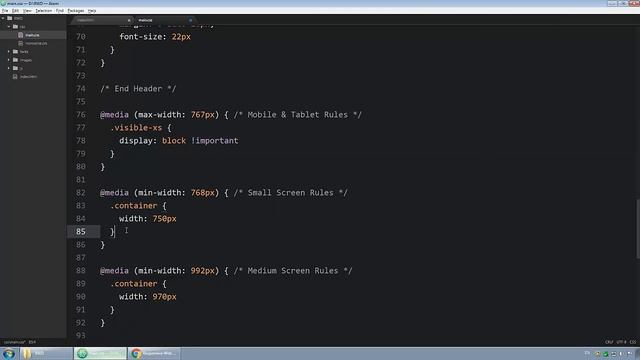Viewport: 640px width, 360px height.
Task: Click the modified dot on main.css tab
Action: [x=190, y=20]
